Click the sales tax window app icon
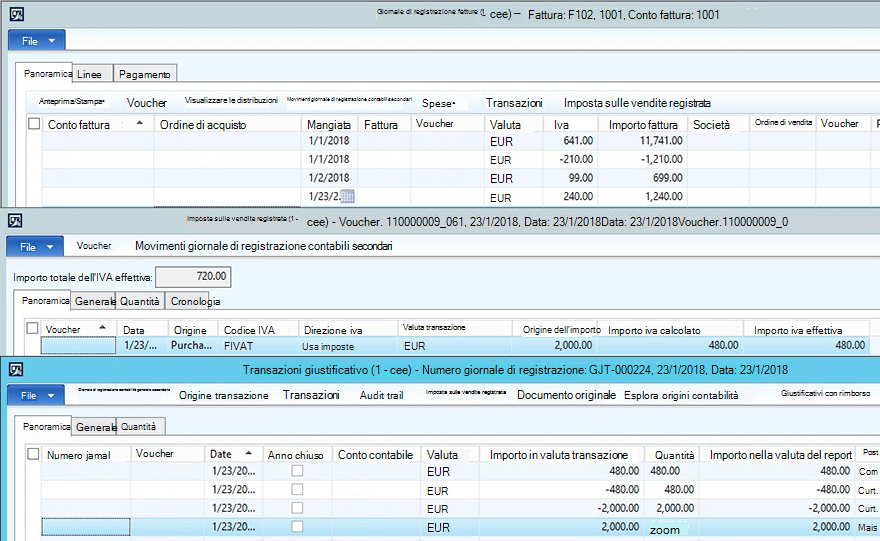Screen dimensions: 880x541 coord(15,221)
